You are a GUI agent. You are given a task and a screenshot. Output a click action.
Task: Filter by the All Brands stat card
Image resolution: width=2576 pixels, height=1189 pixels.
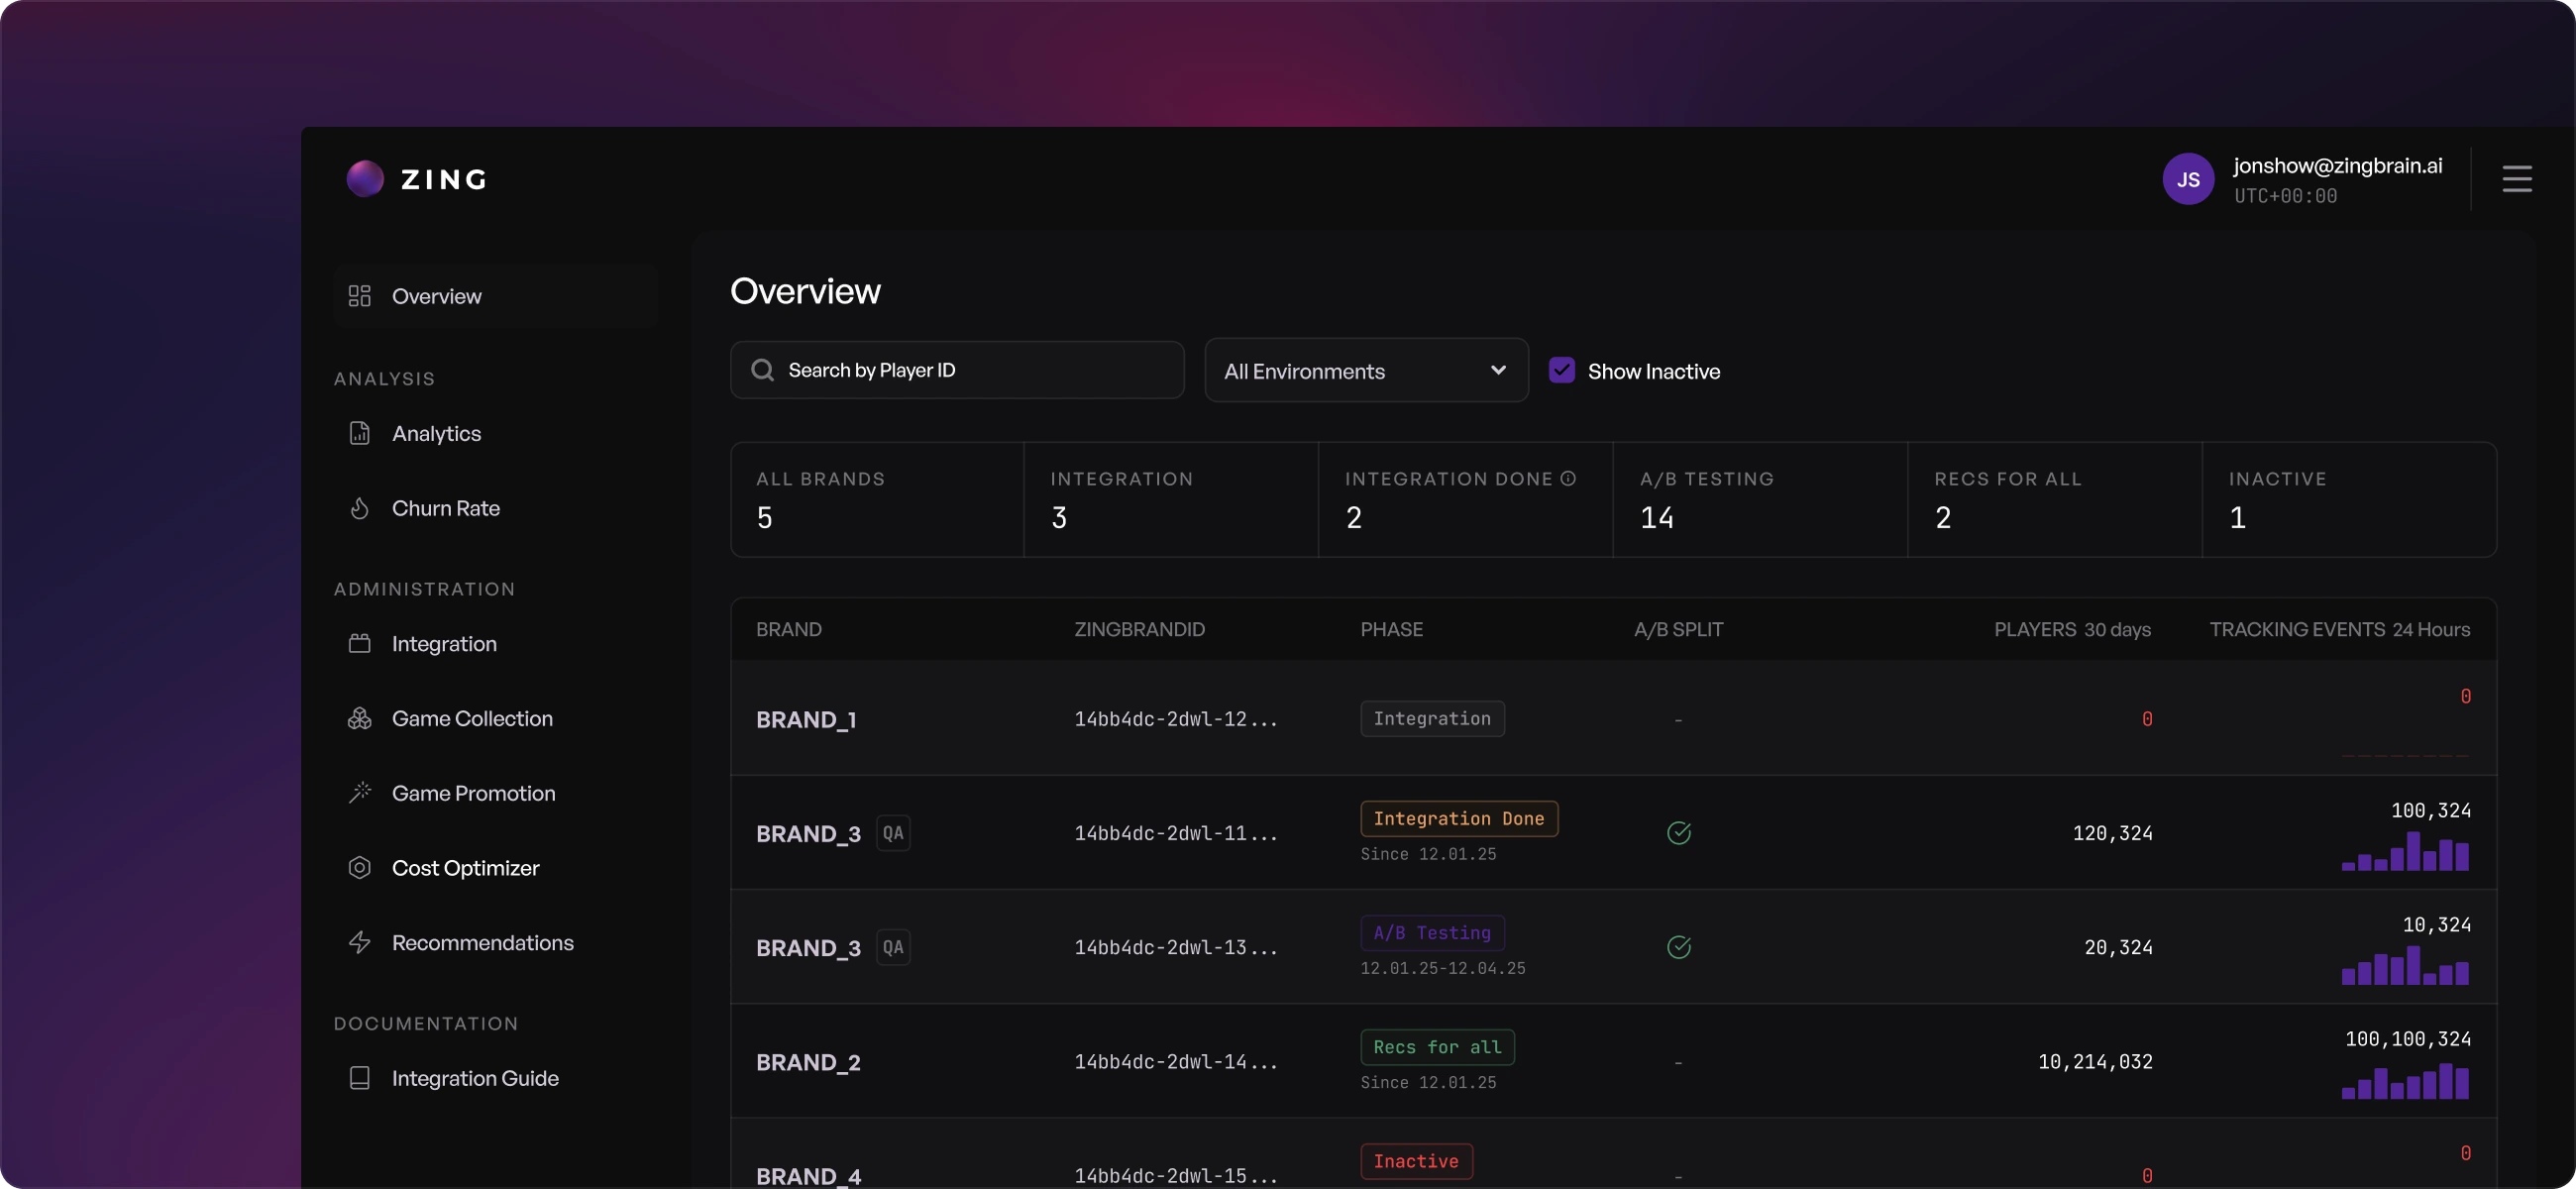click(x=877, y=499)
